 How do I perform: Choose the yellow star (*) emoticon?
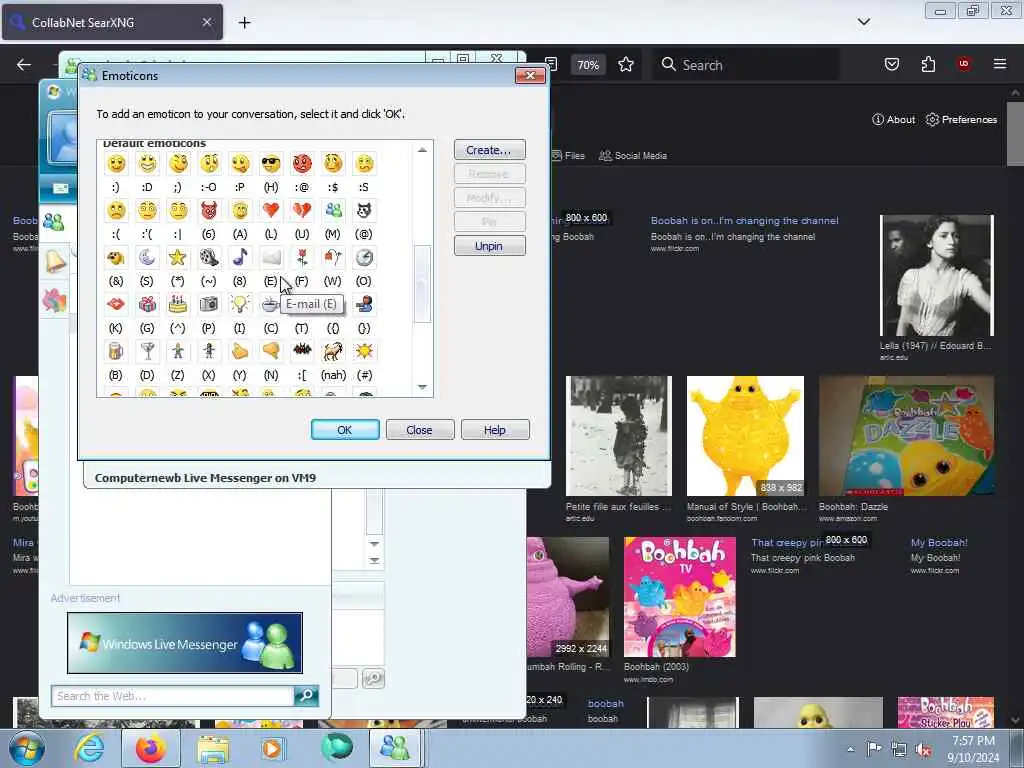pyautogui.click(x=178, y=257)
